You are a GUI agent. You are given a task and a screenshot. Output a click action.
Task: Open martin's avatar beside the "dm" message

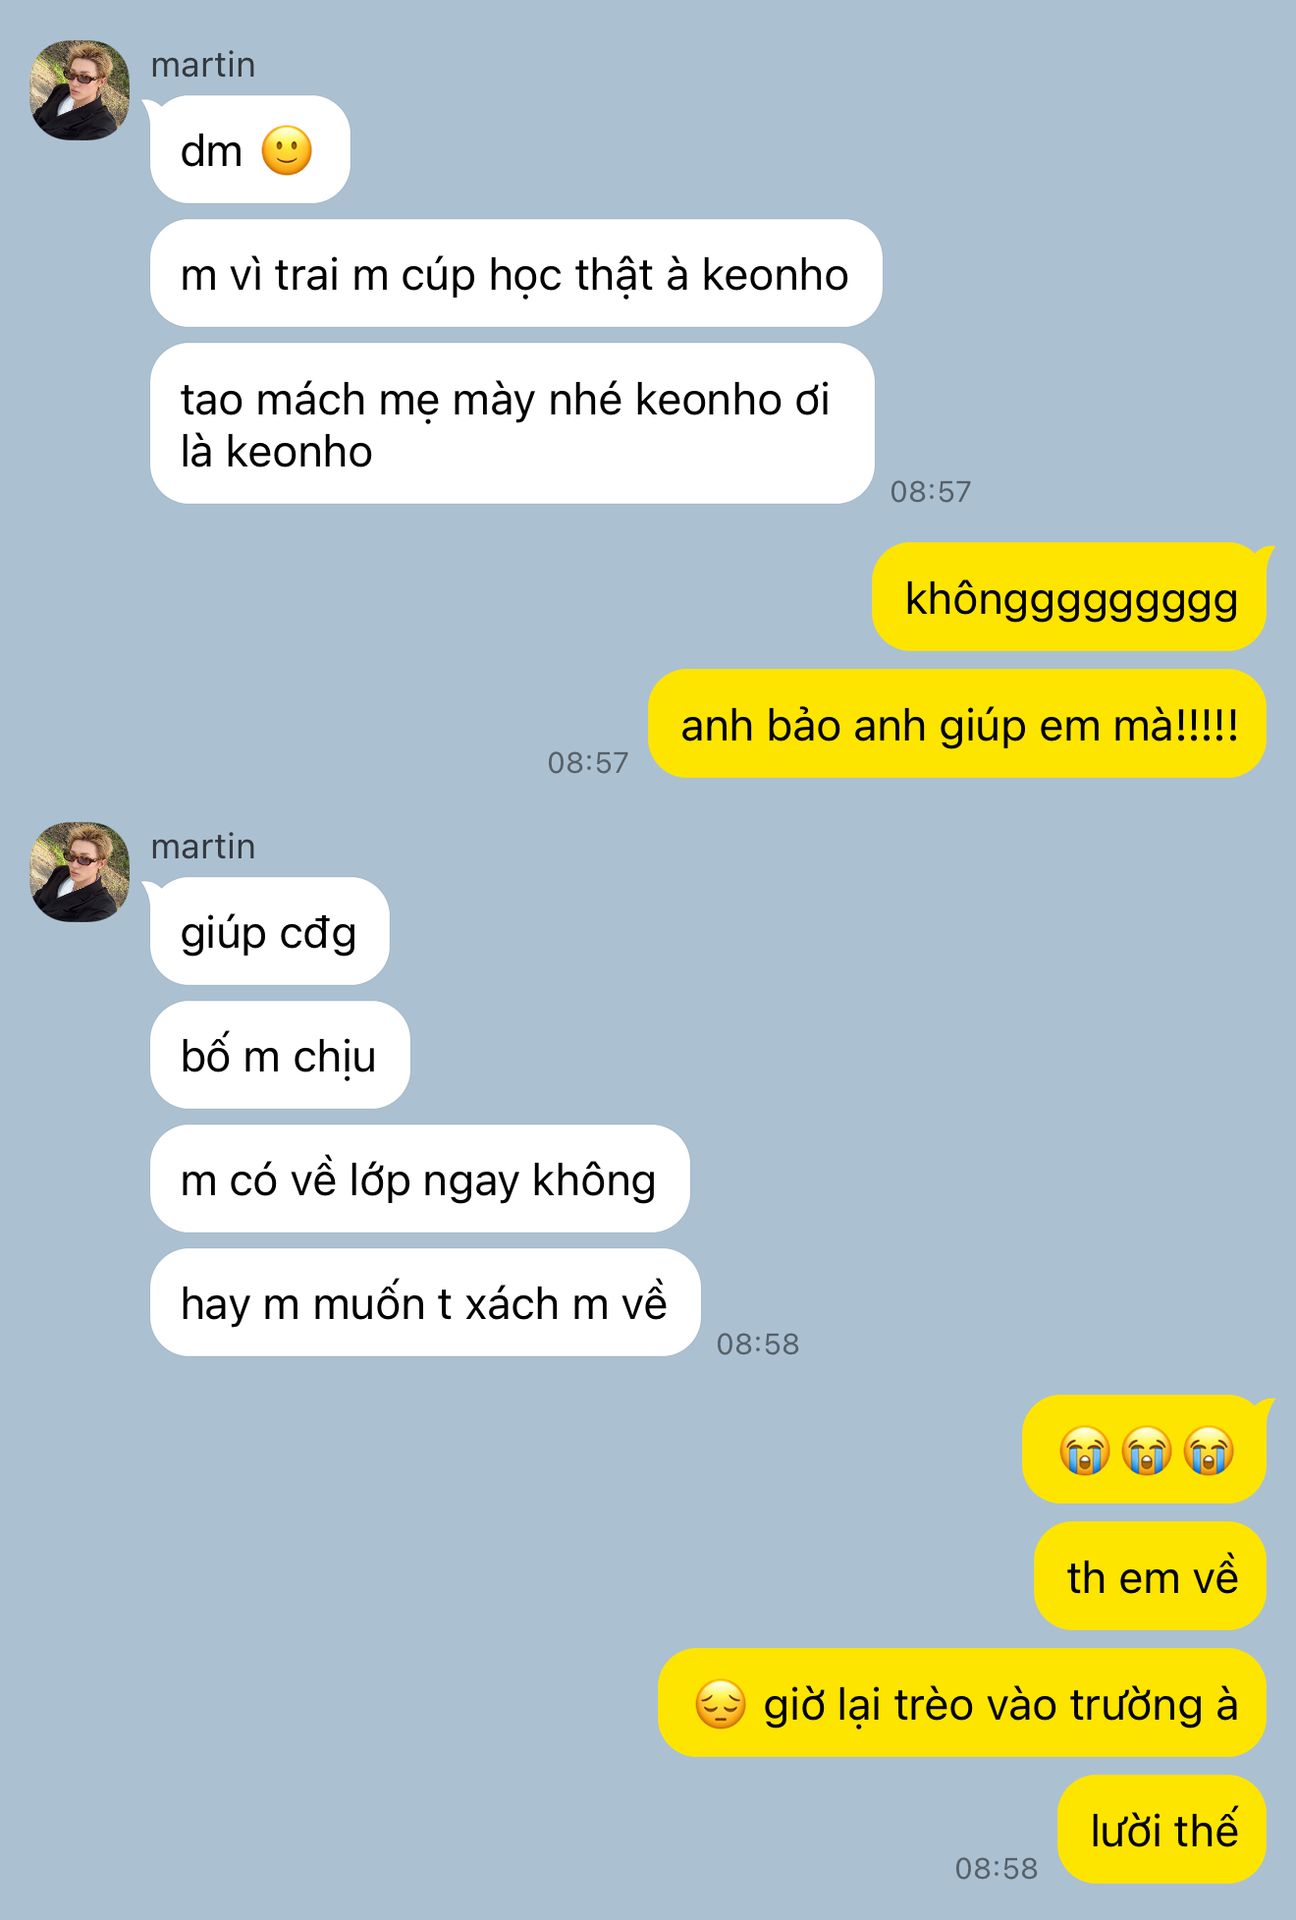(x=80, y=90)
